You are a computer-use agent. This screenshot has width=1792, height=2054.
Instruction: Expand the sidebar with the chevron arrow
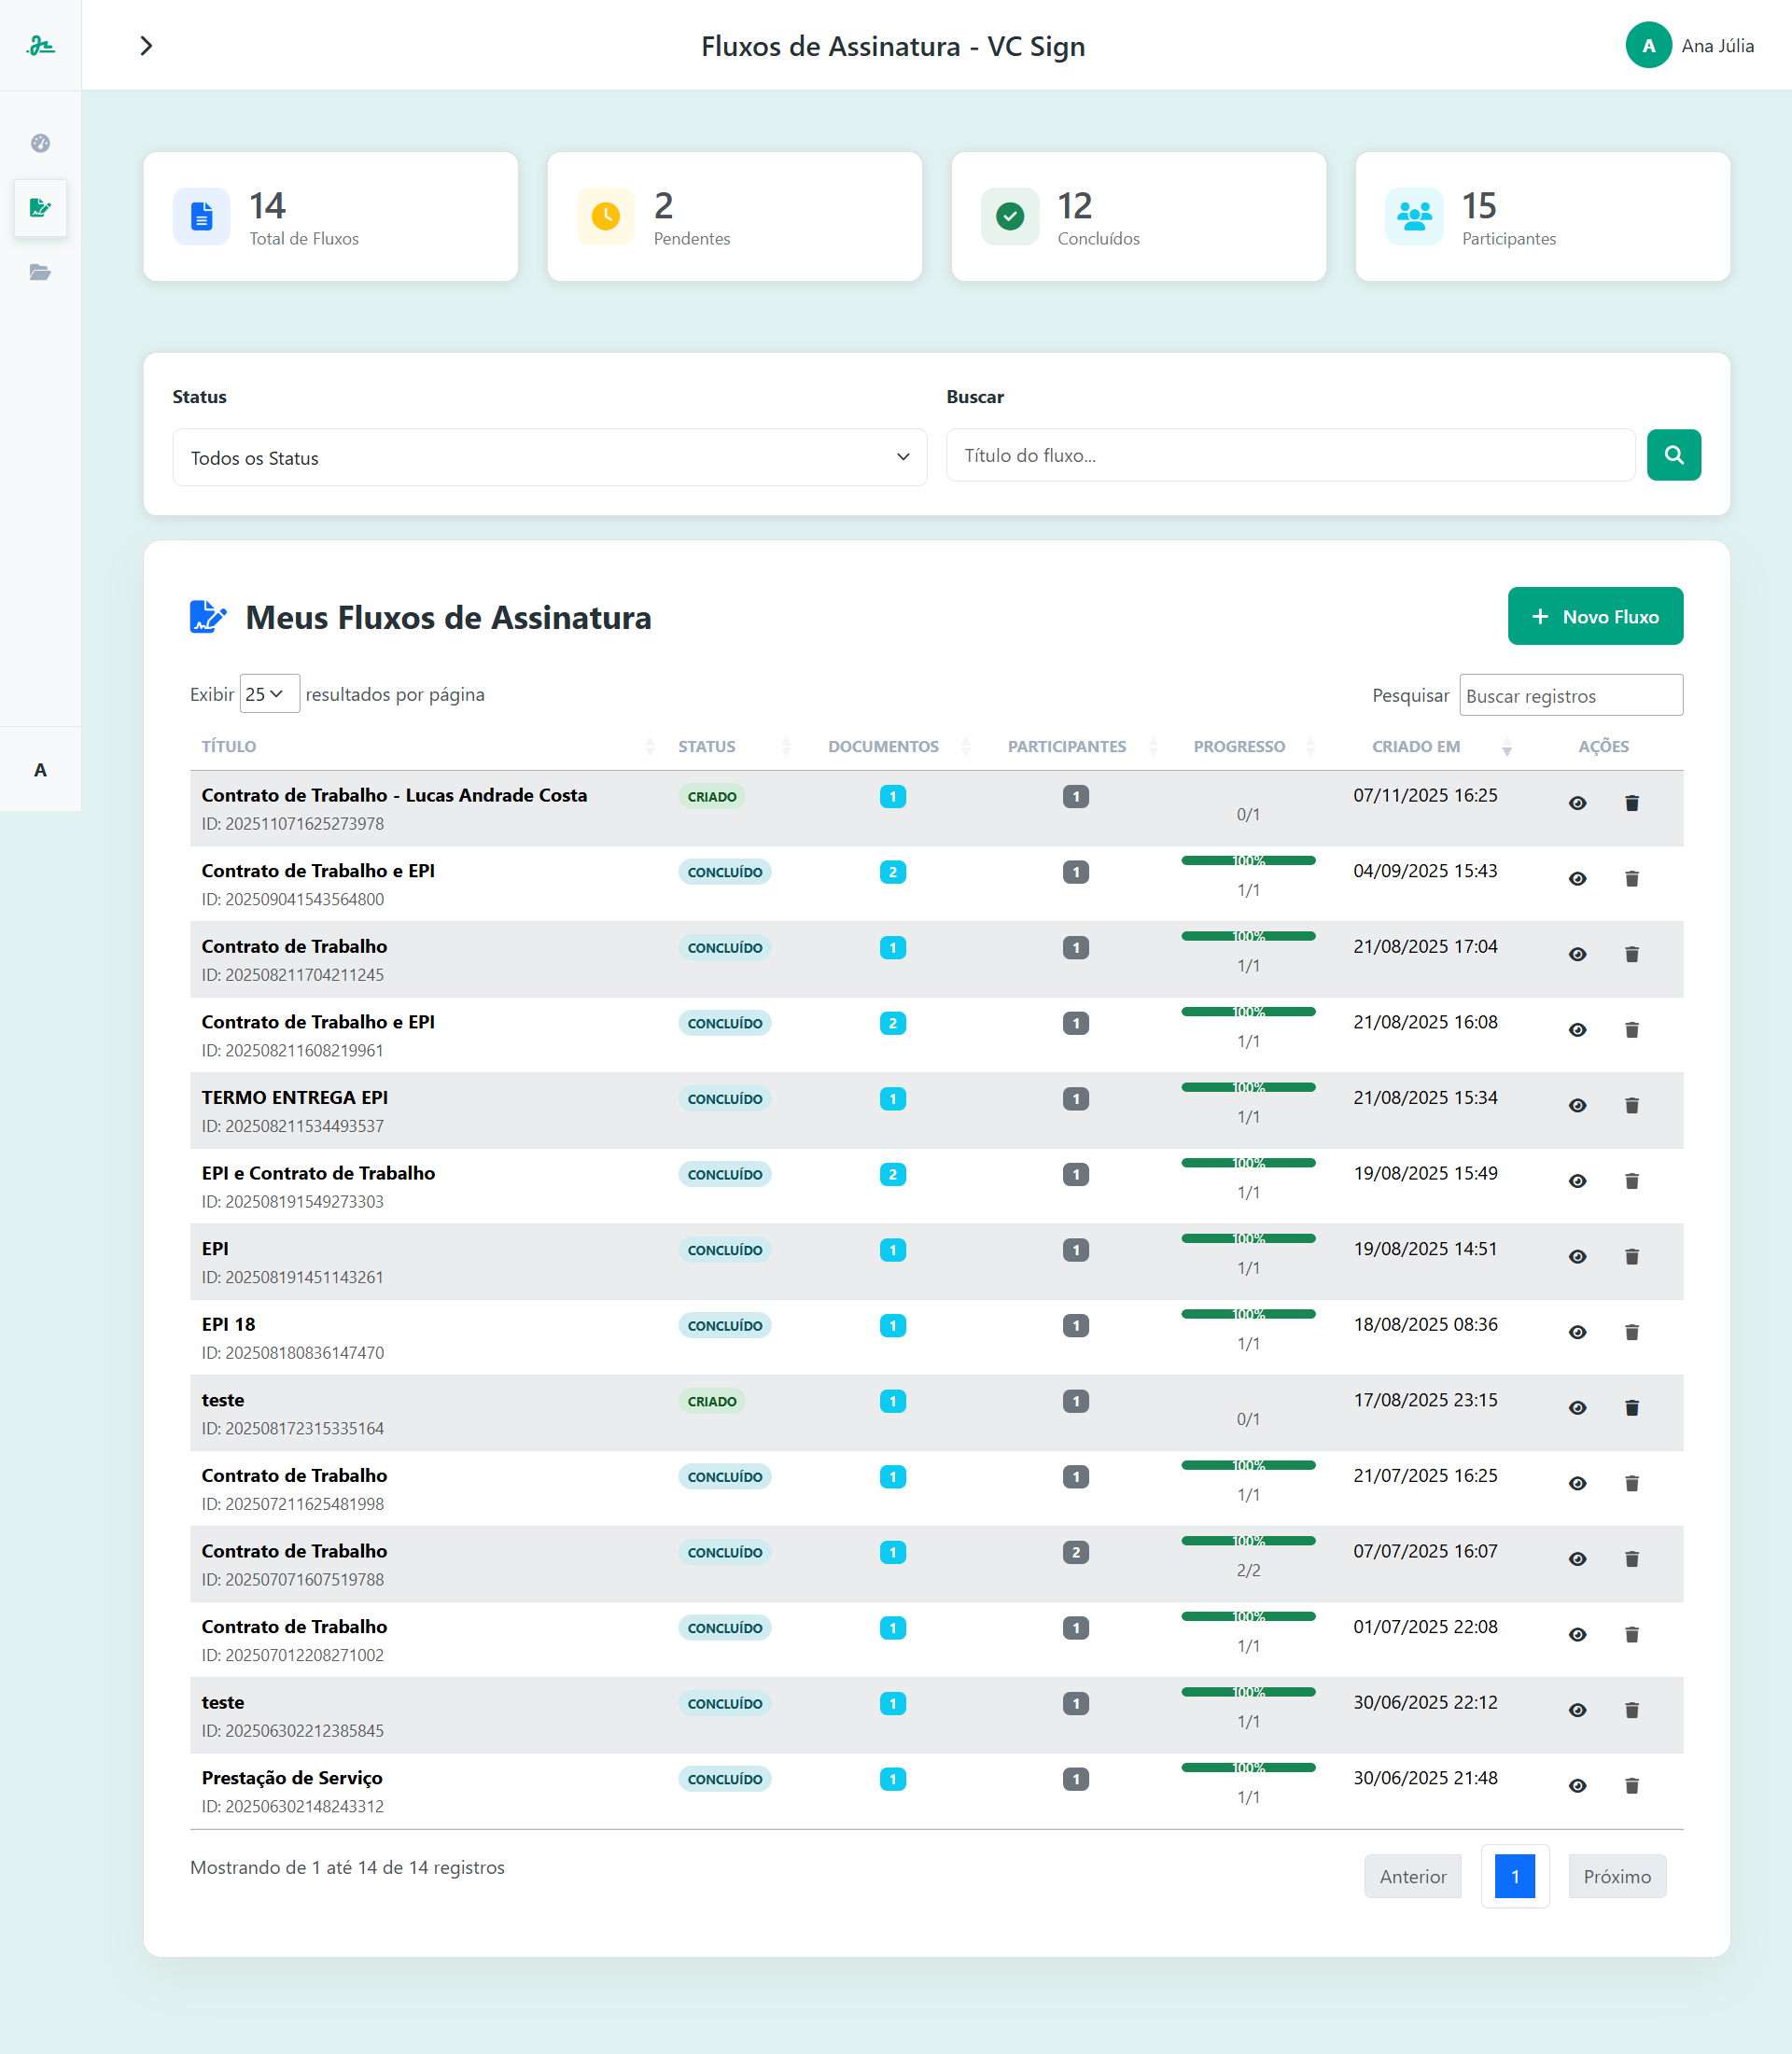pyautogui.click(x=146, y=46)
